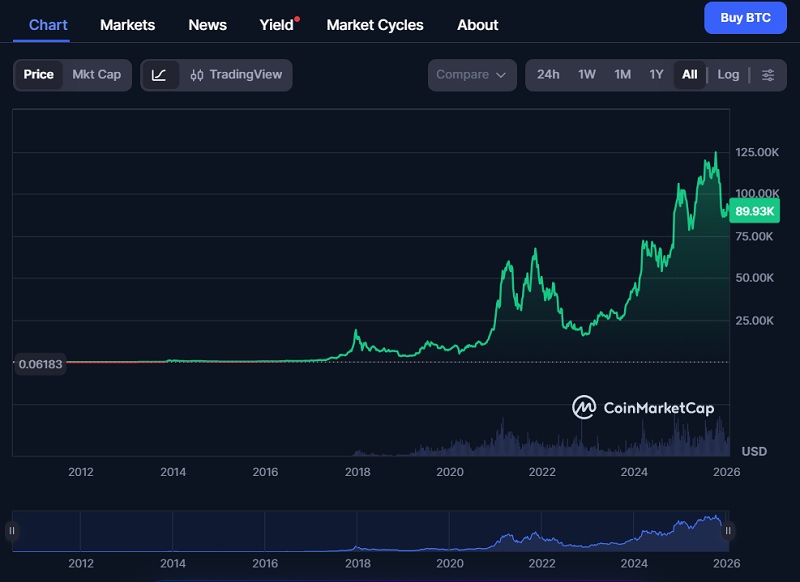Select the line chart icon
Screen dimensions: 800x582
click(160, 74)
